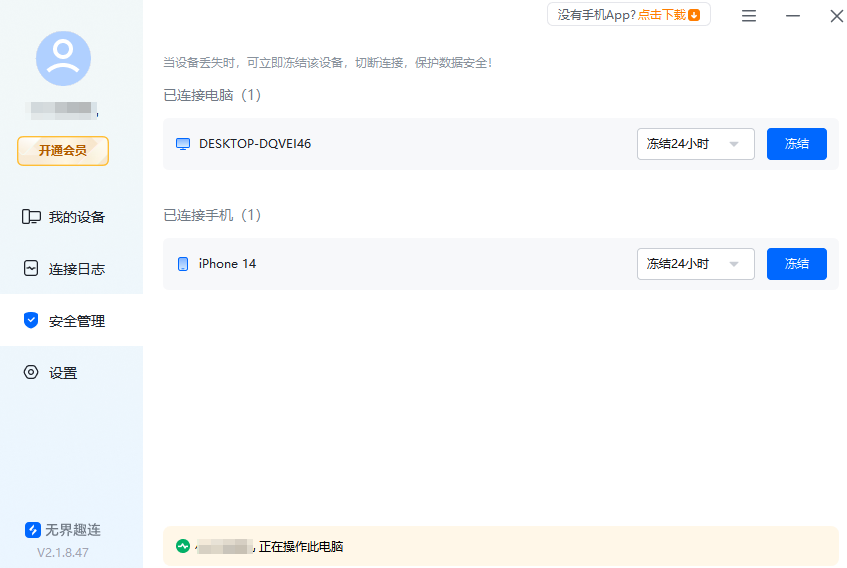Click the 无界趣连 logo icon

point(32,530)
